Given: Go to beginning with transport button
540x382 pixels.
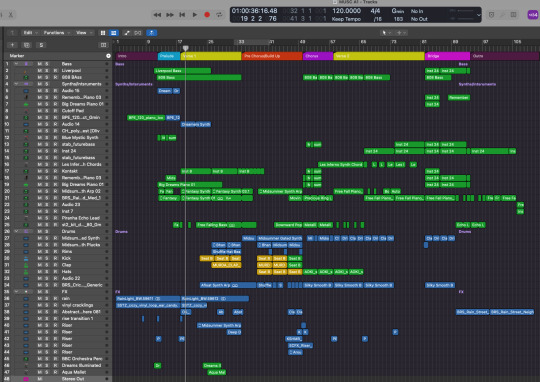Looking at the screenshot, I should (x=182, y=15).
